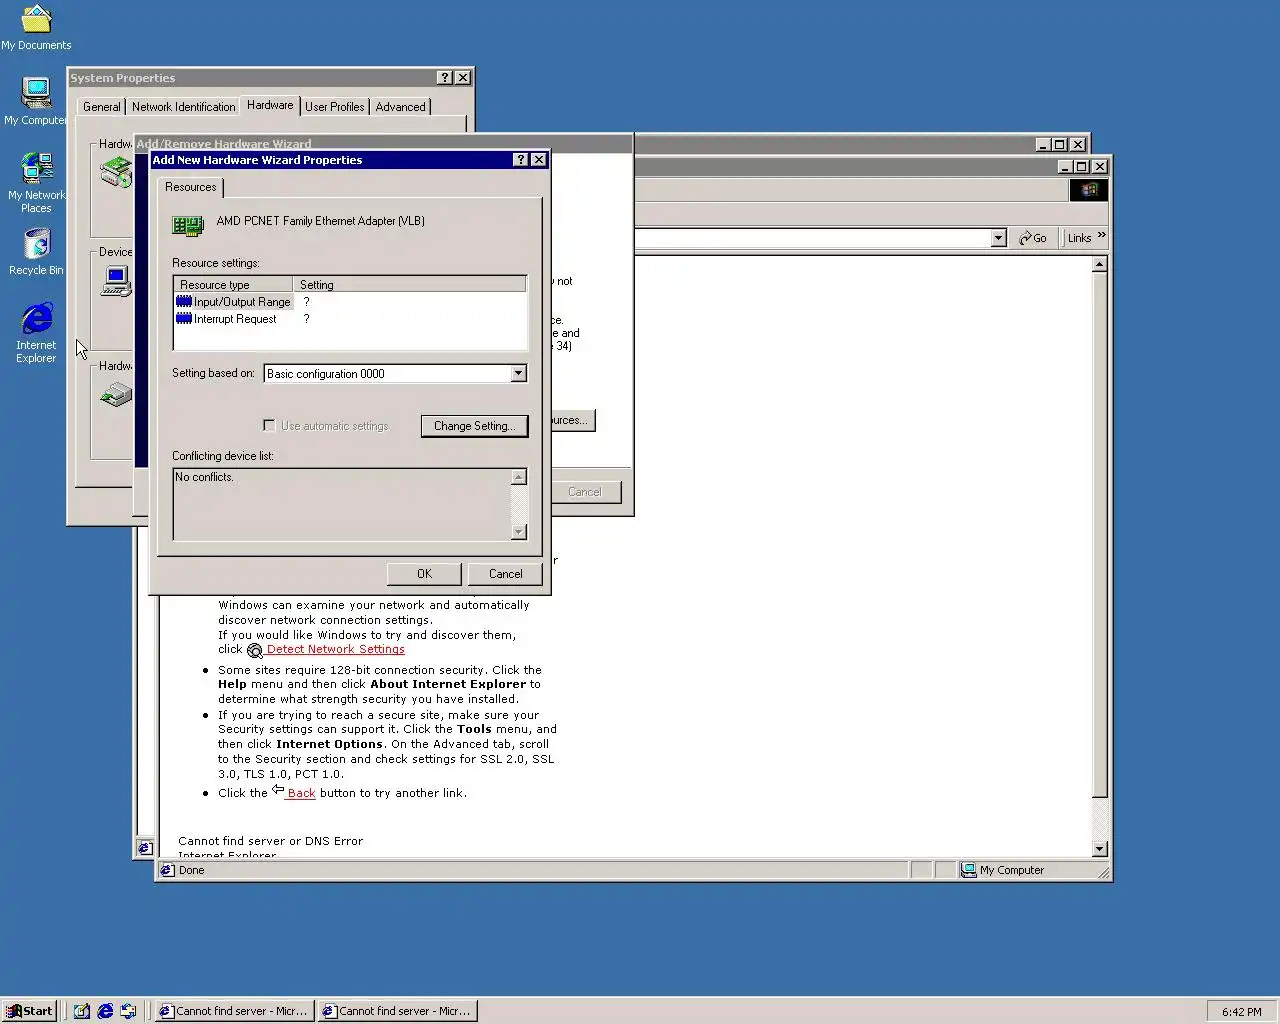The image size is (1280, 1024).
Task: Select the User Profiles tab
Action: click(335, 107)
